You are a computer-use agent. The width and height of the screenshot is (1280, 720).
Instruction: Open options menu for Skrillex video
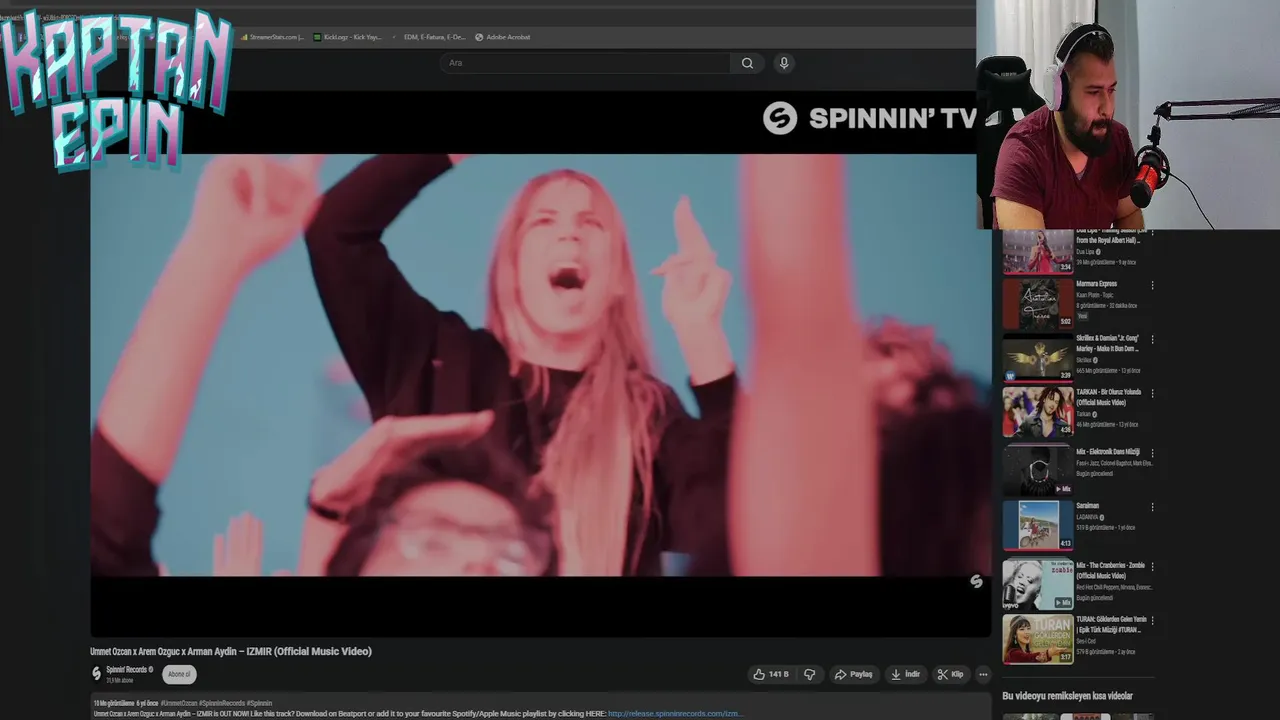(1152, 339)
